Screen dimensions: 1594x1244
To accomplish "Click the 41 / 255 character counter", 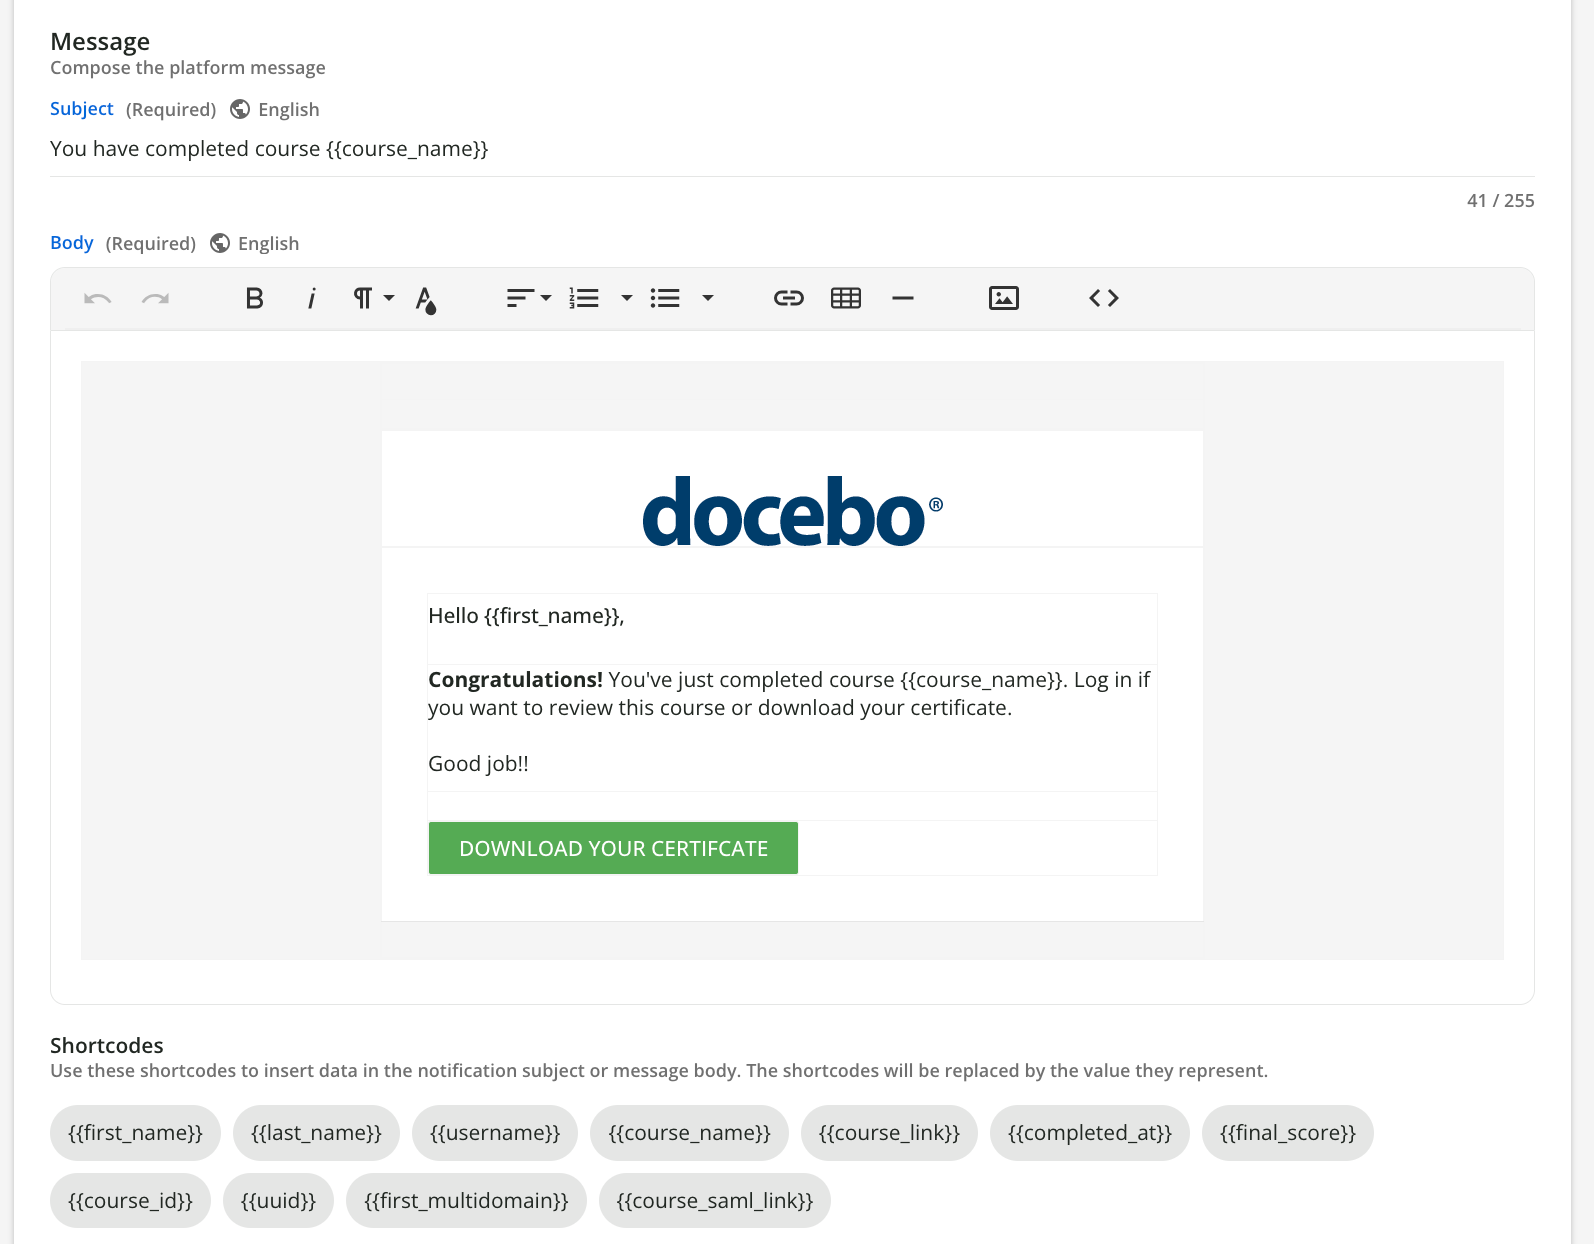I will coord(1500,200).
